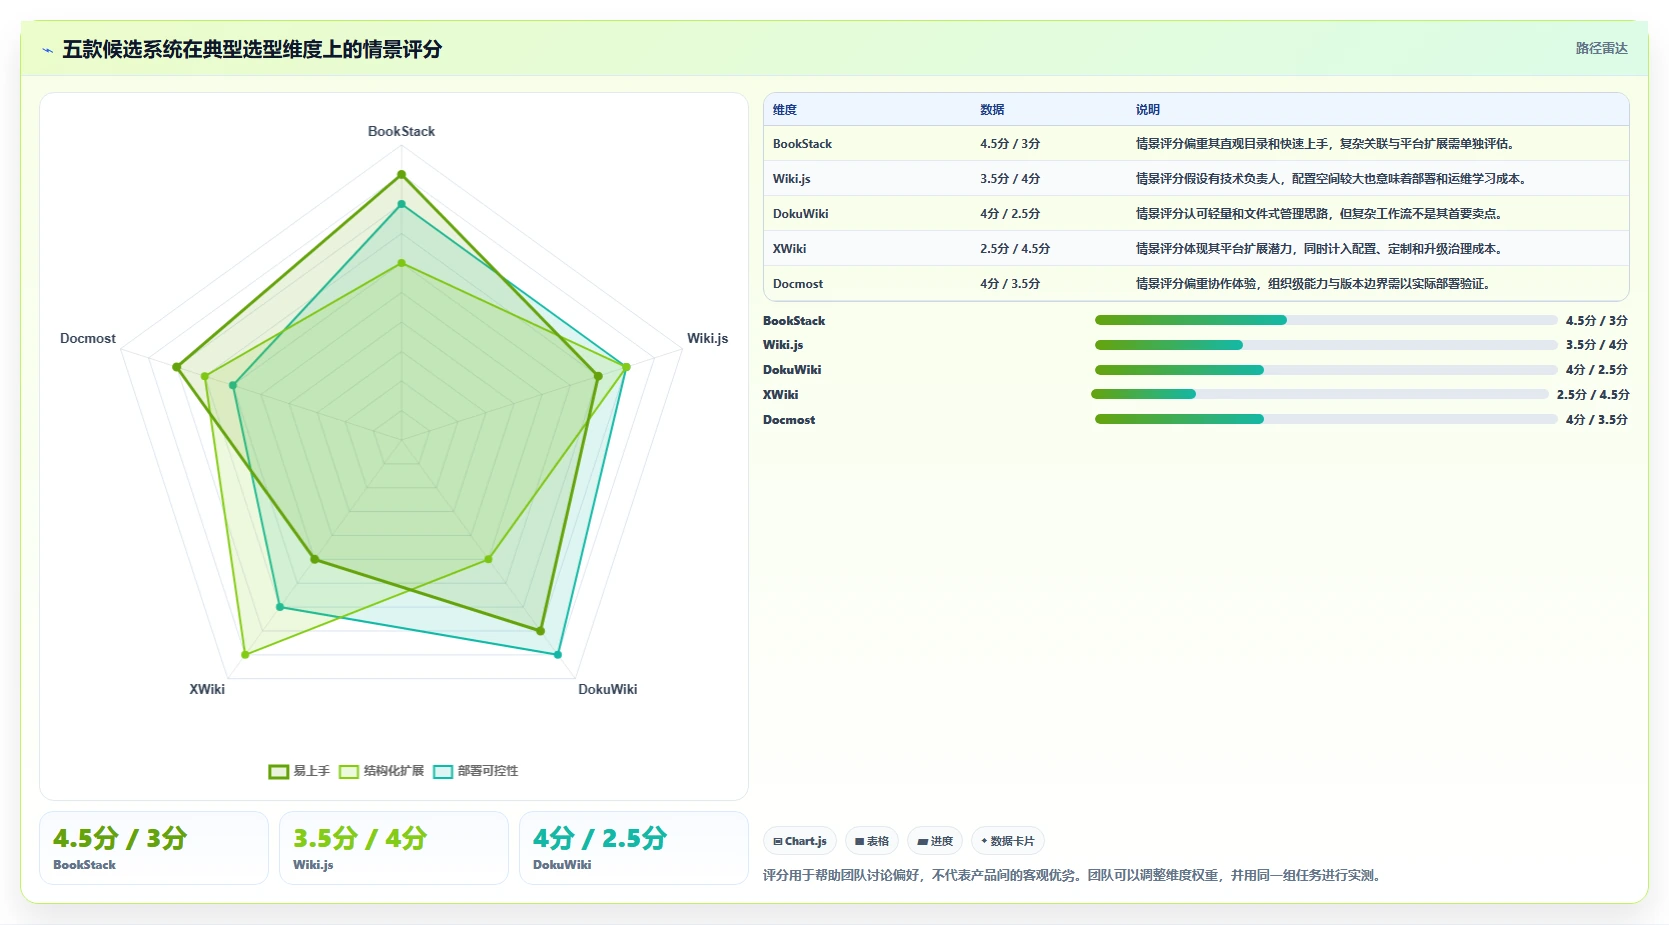Toggle the 部署可控性 legend series
The width and height of the screenshot is (1669, 925).
tap(475, 771)
